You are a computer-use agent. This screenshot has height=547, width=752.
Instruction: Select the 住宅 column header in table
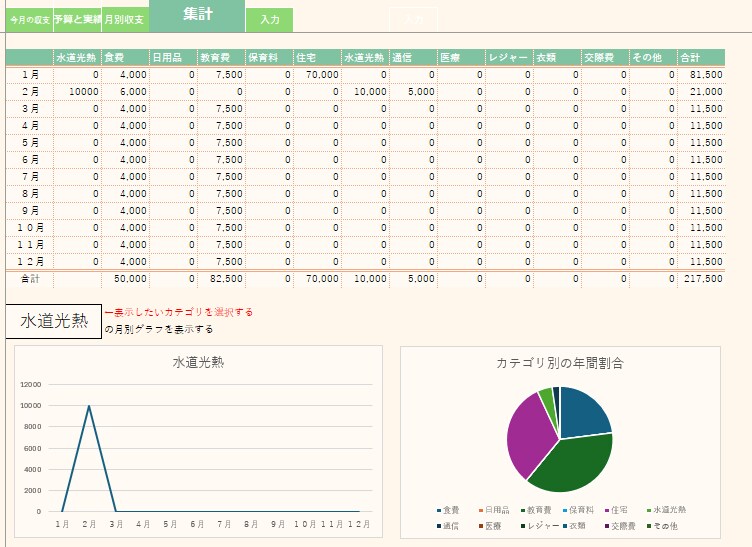pyautogui.click(x=317, y=58)
